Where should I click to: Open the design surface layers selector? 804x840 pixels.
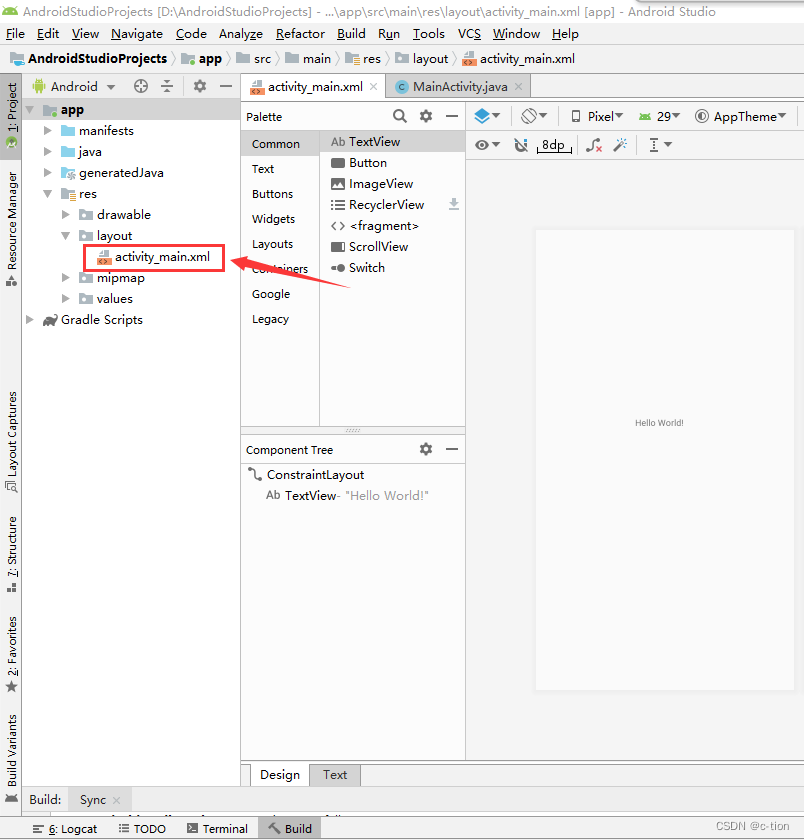pos(487,116)
